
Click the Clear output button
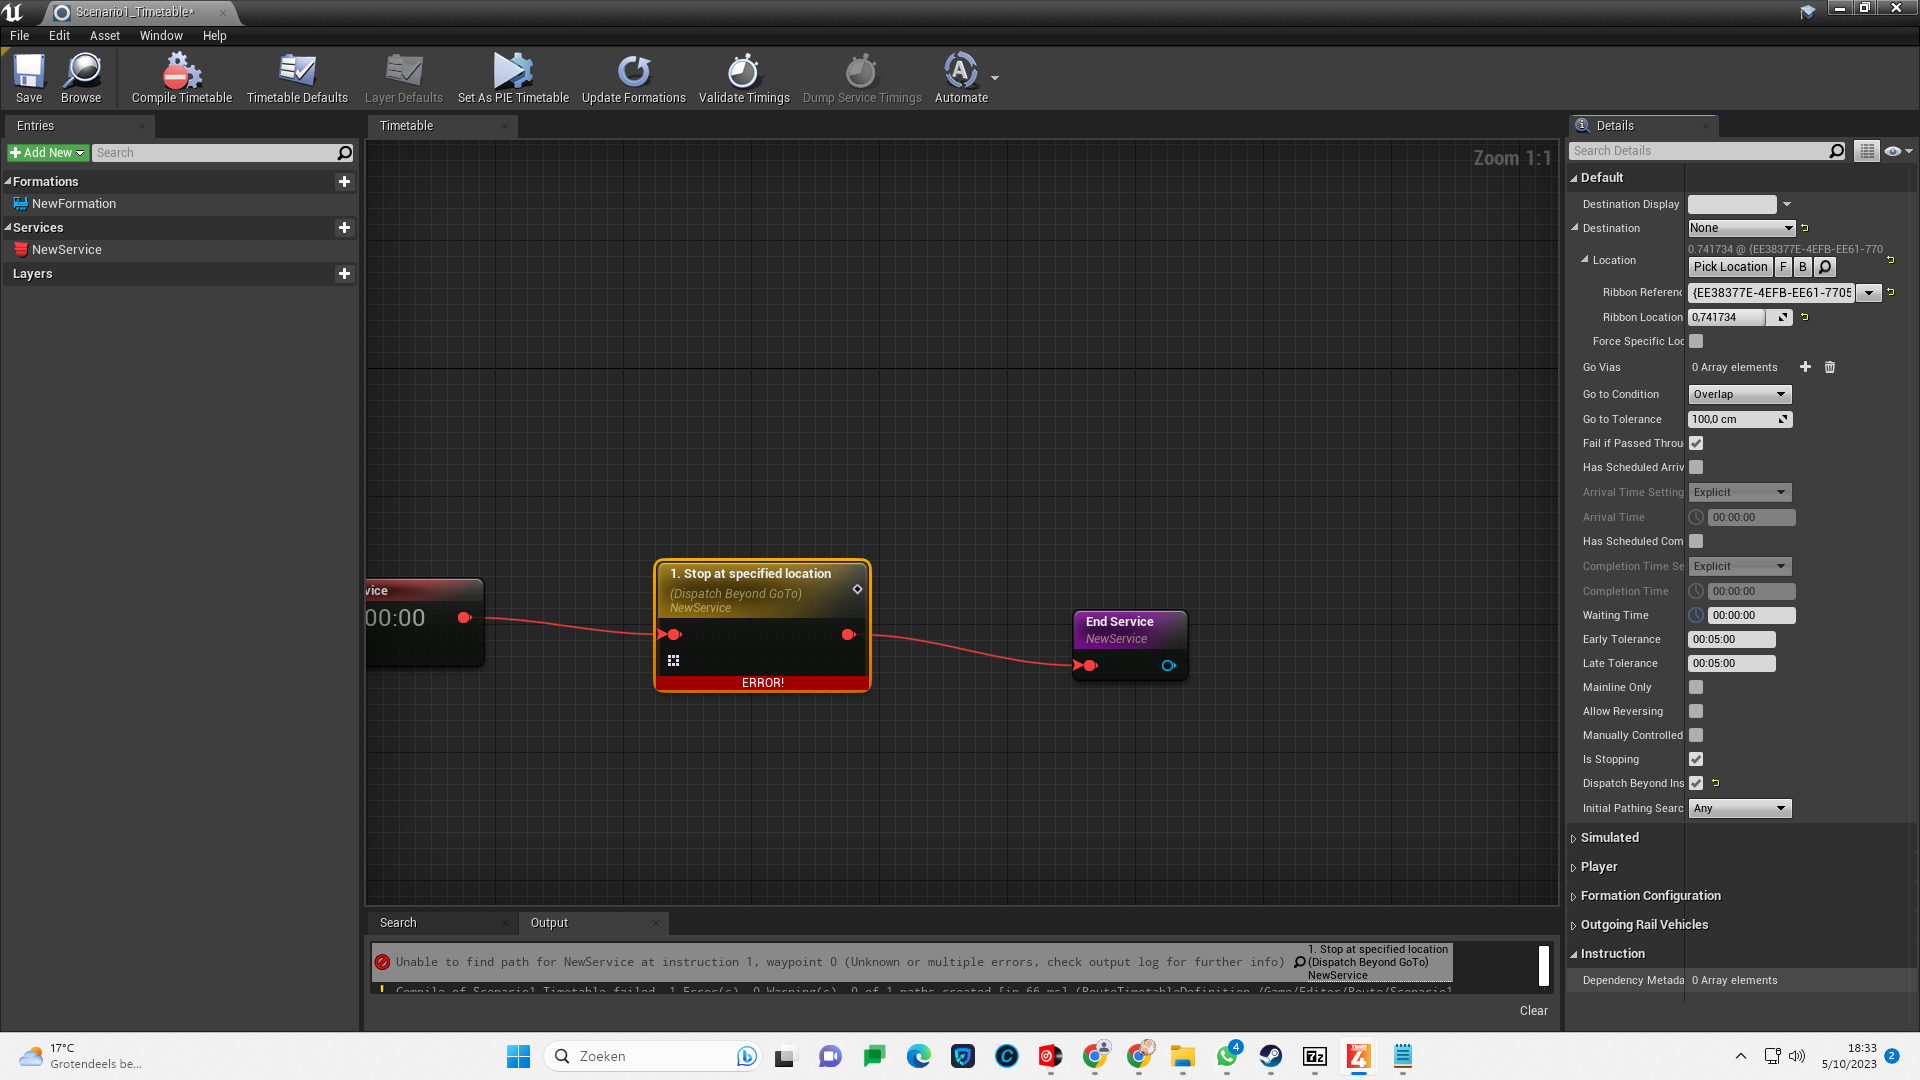point(1533,1011)
